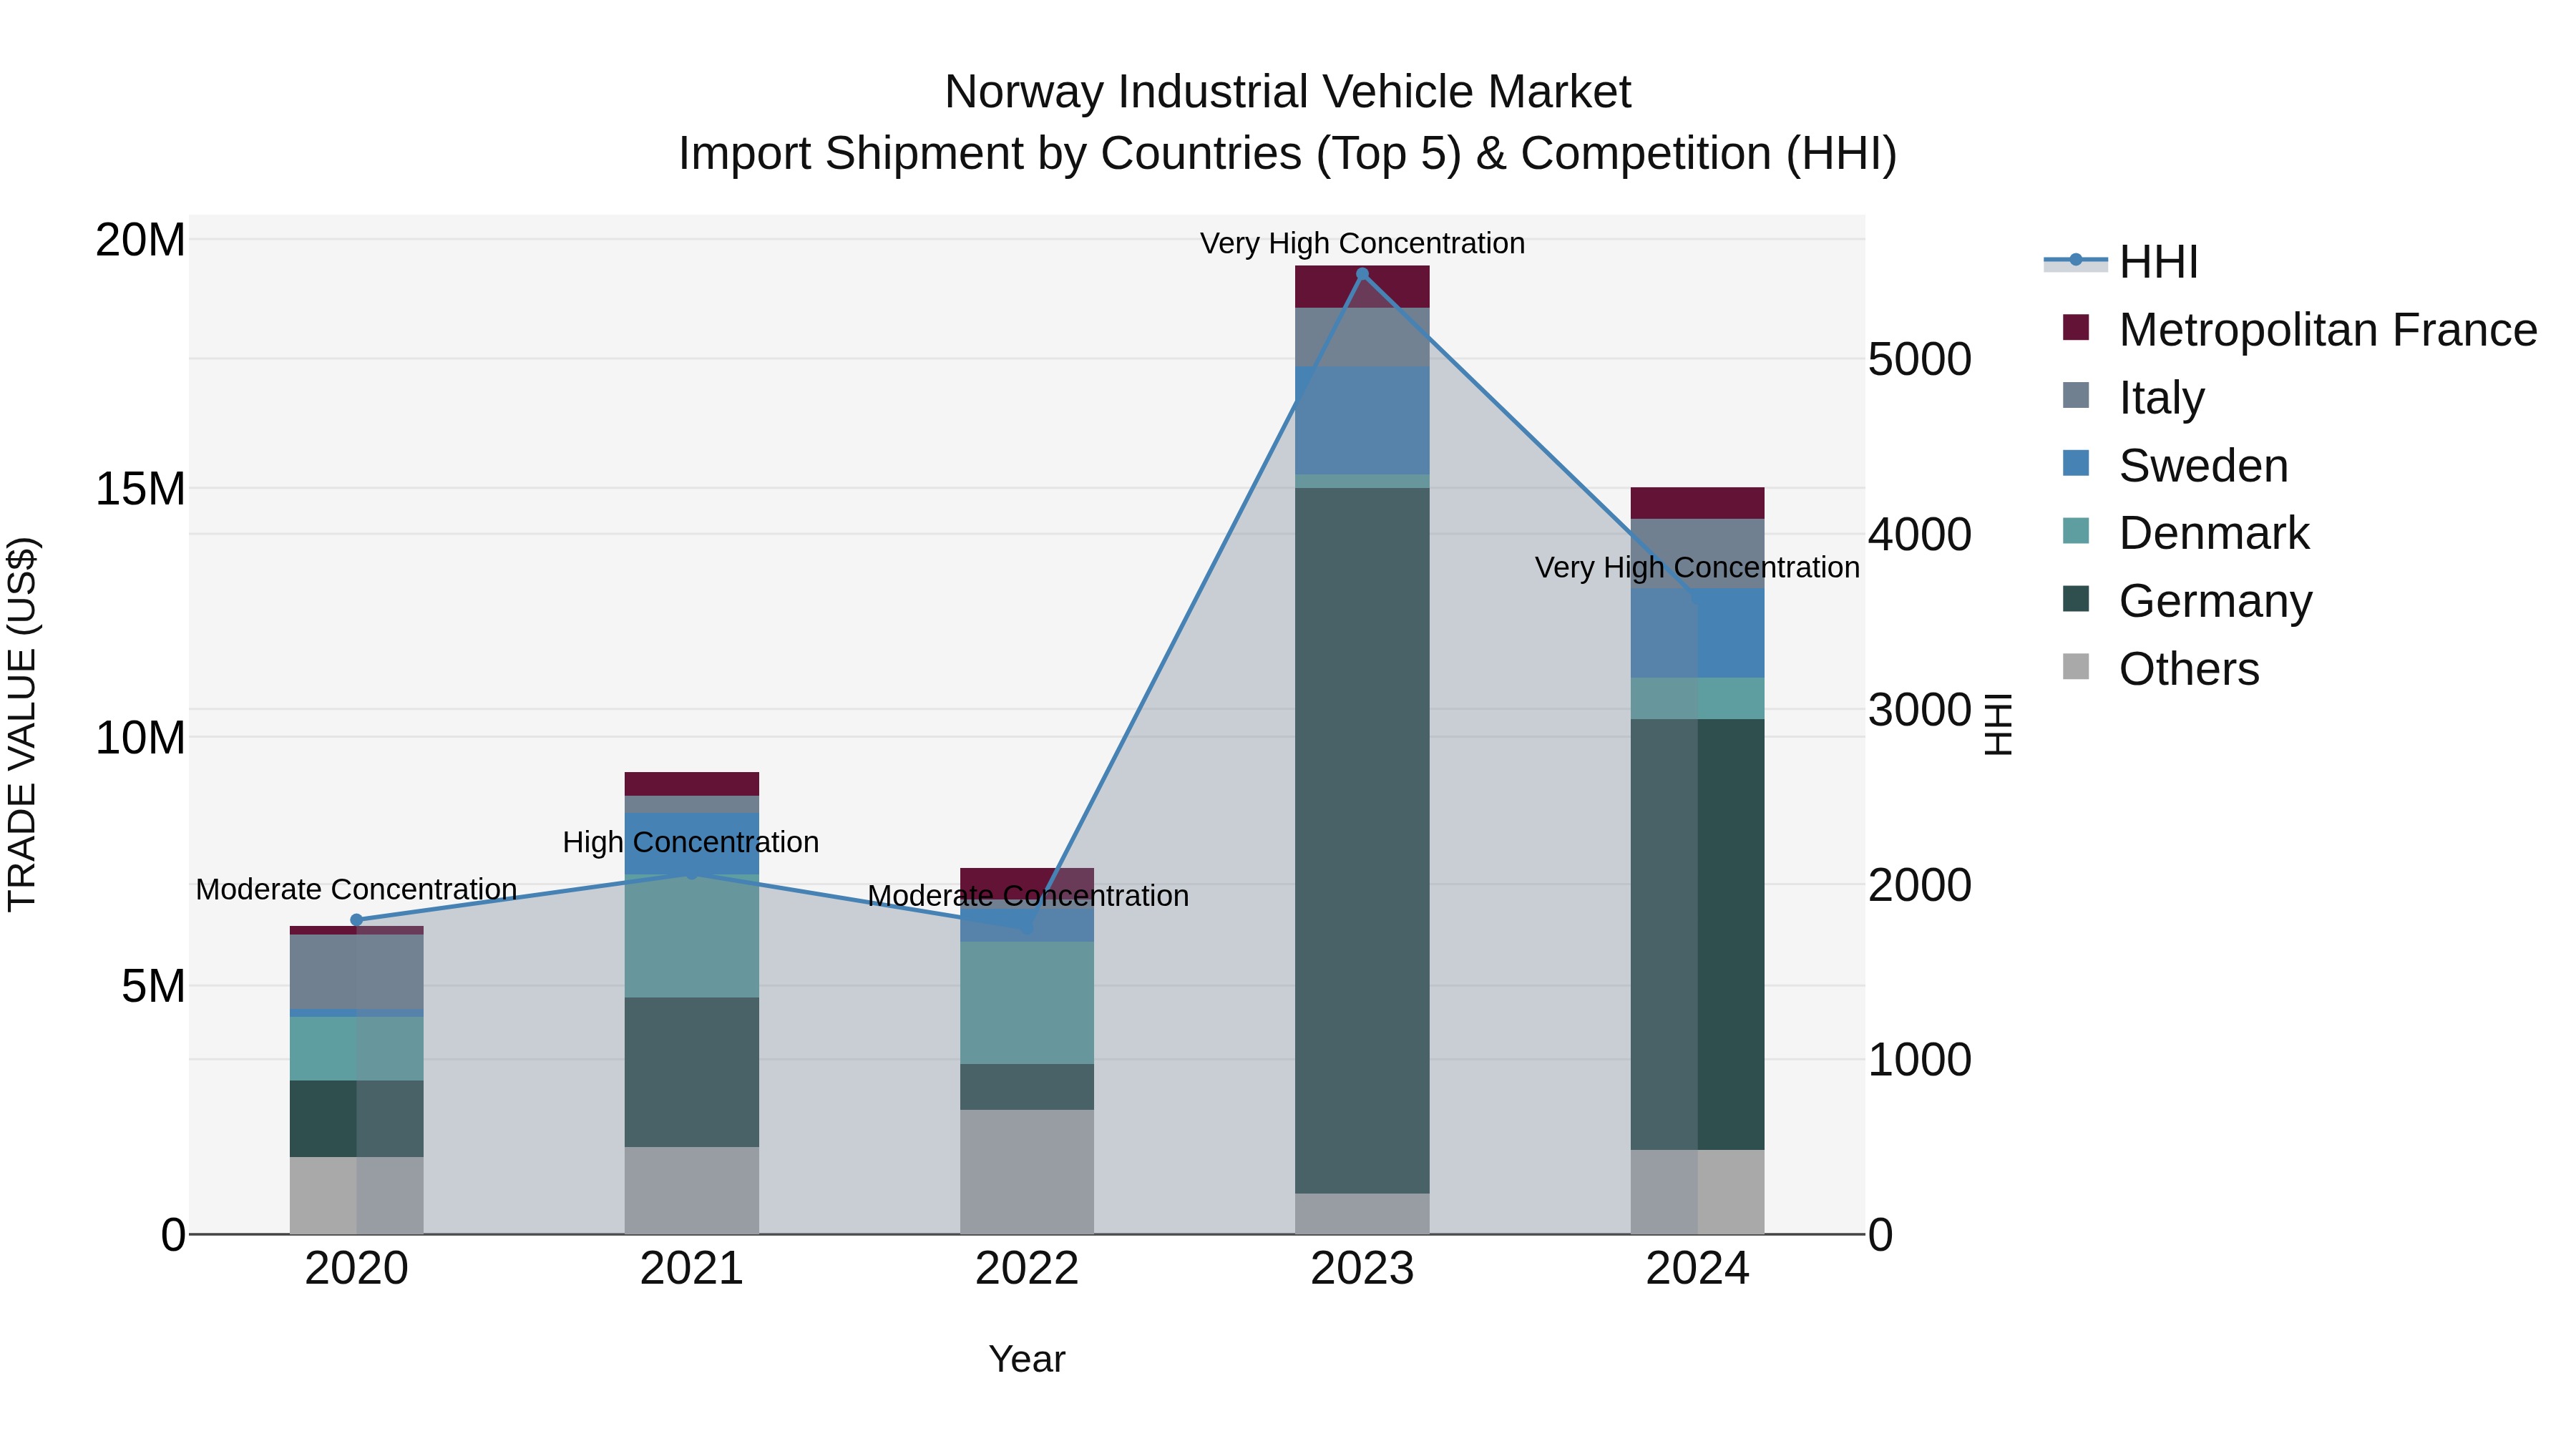Click the Denmark teal legend swatch
This screenshot has height=1449, width=2576.
click(x=2076, y=531)
